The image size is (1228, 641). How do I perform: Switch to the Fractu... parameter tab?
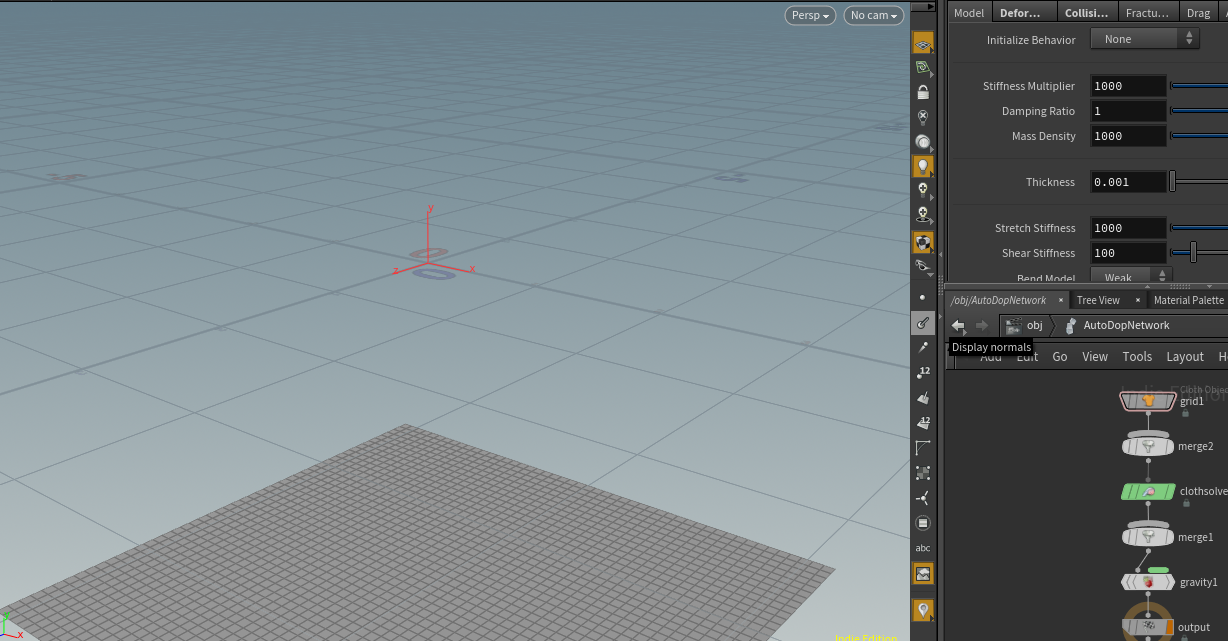[1147, 13]
